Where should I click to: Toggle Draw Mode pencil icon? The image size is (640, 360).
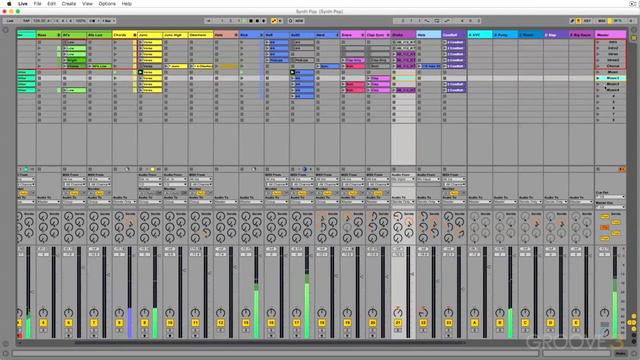point(572,21)
